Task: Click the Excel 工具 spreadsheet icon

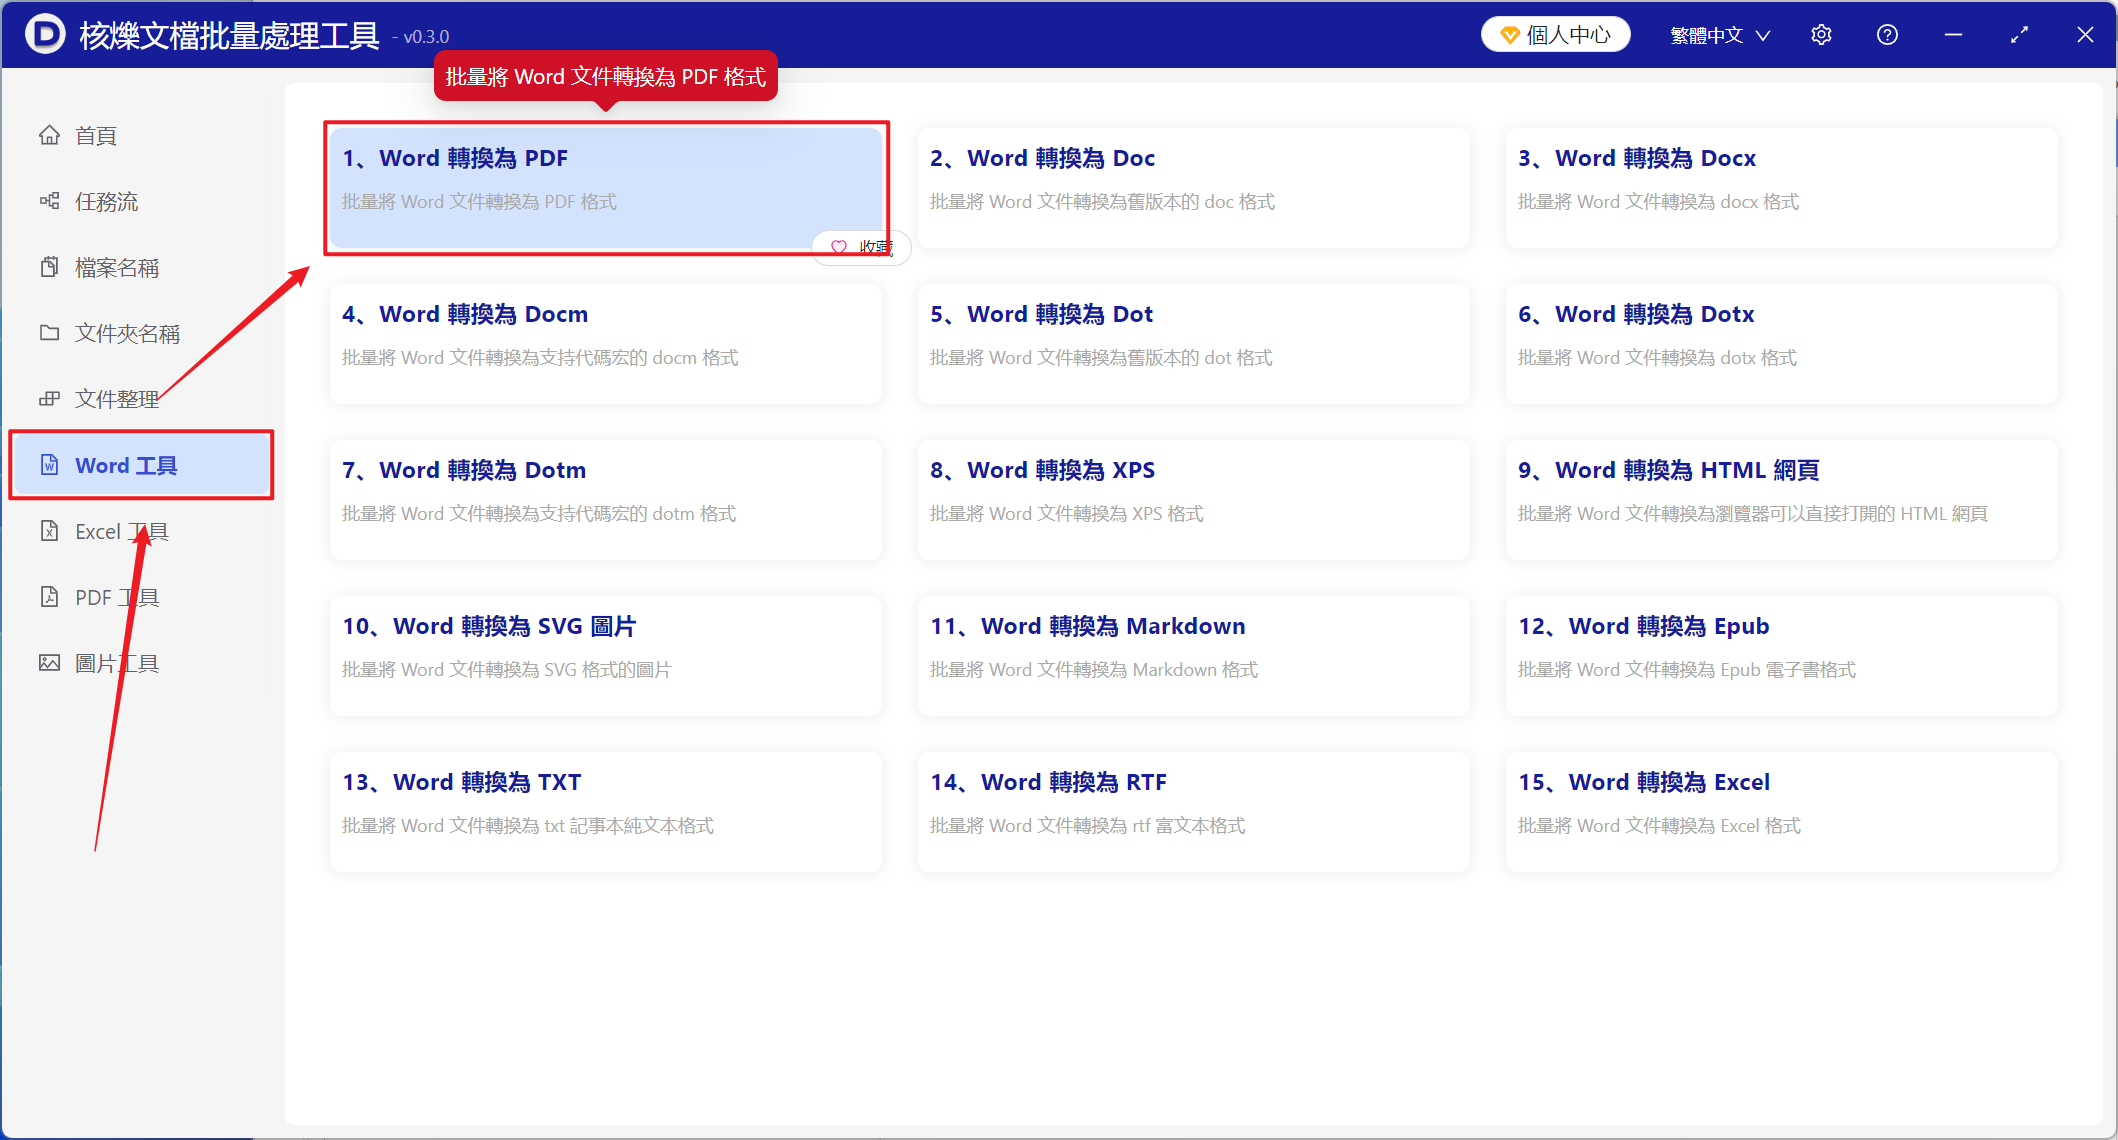Action: coord(49,531)
